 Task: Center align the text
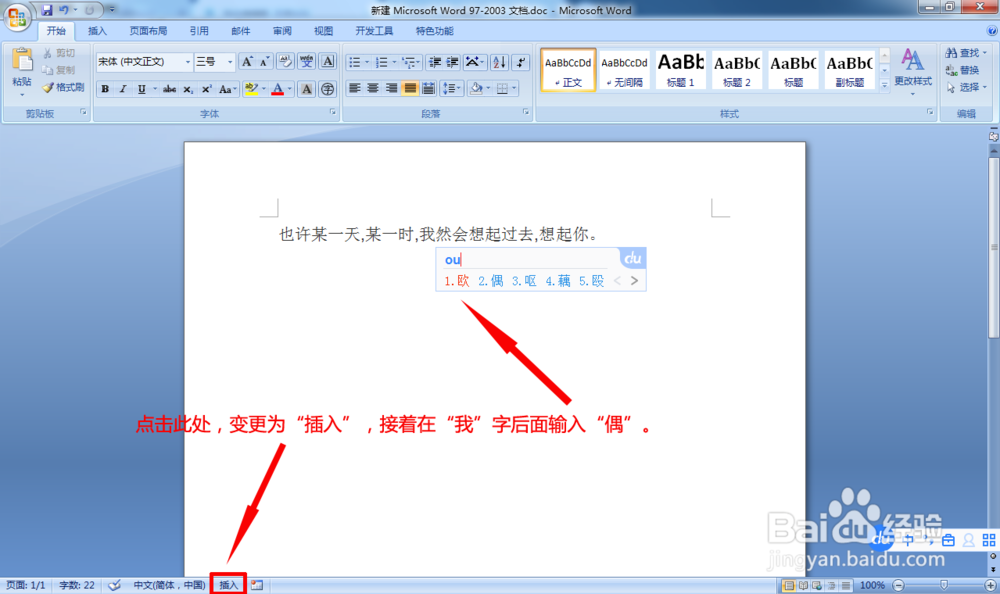pos(373,89)
